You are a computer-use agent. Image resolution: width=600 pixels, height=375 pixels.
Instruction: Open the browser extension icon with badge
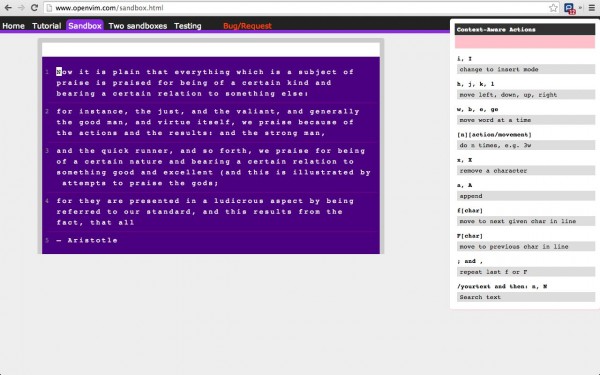[569, 8]
